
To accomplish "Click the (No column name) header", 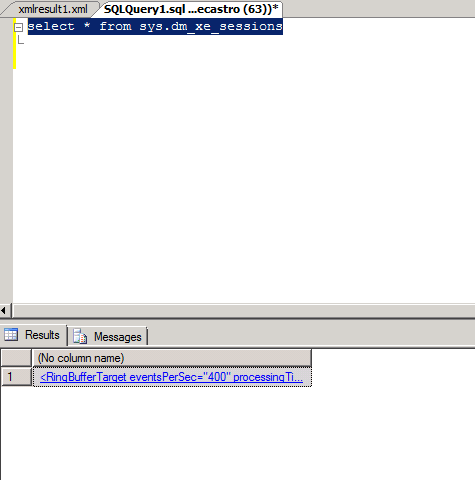I will (x=172, y=358).
